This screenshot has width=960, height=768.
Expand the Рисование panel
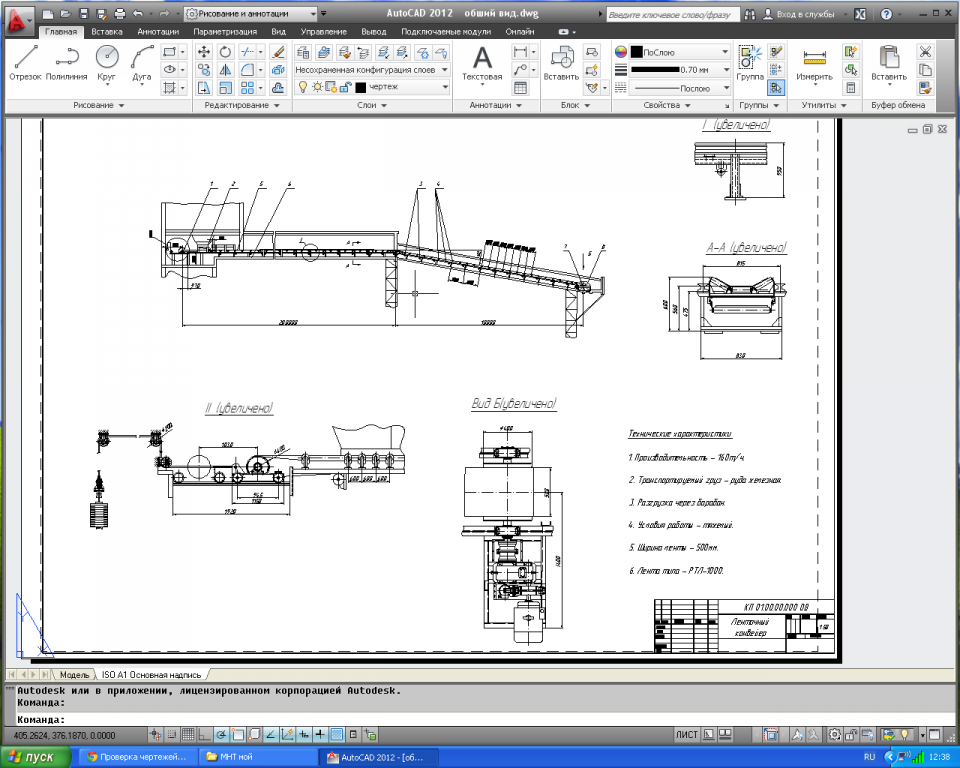(x=99, y=105)
